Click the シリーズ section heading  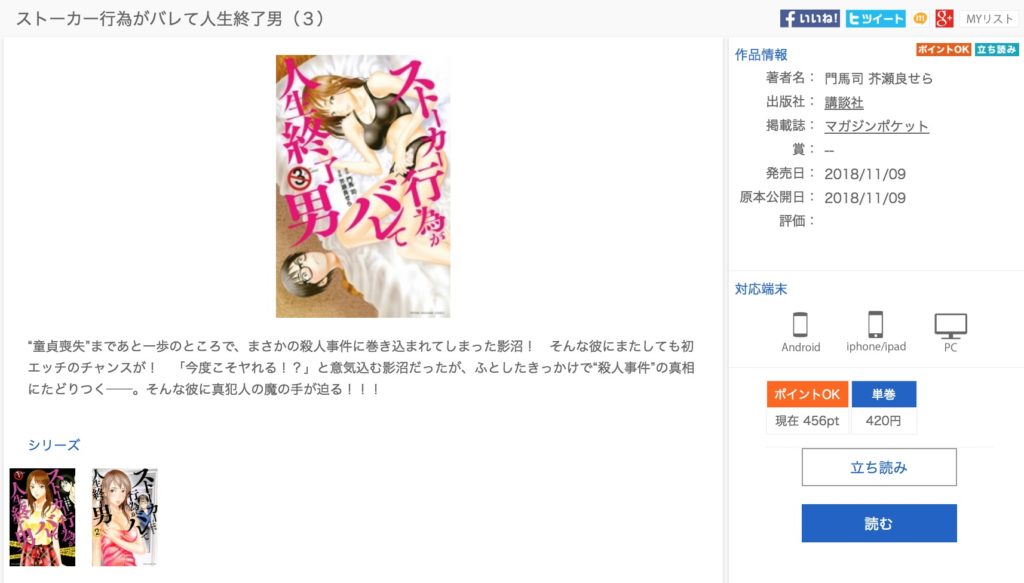pos(54,445)
